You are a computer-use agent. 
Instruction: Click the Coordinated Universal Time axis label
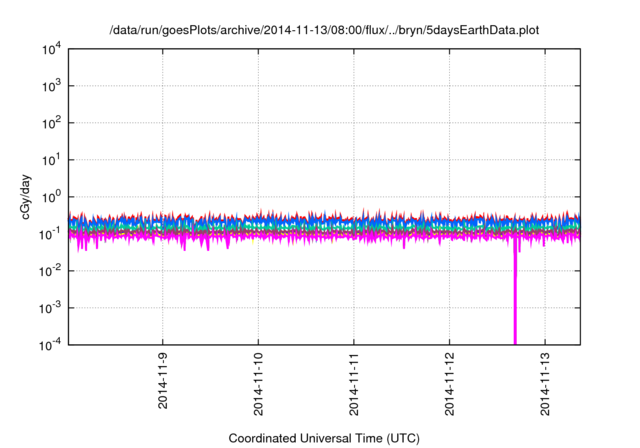point(324,438)
